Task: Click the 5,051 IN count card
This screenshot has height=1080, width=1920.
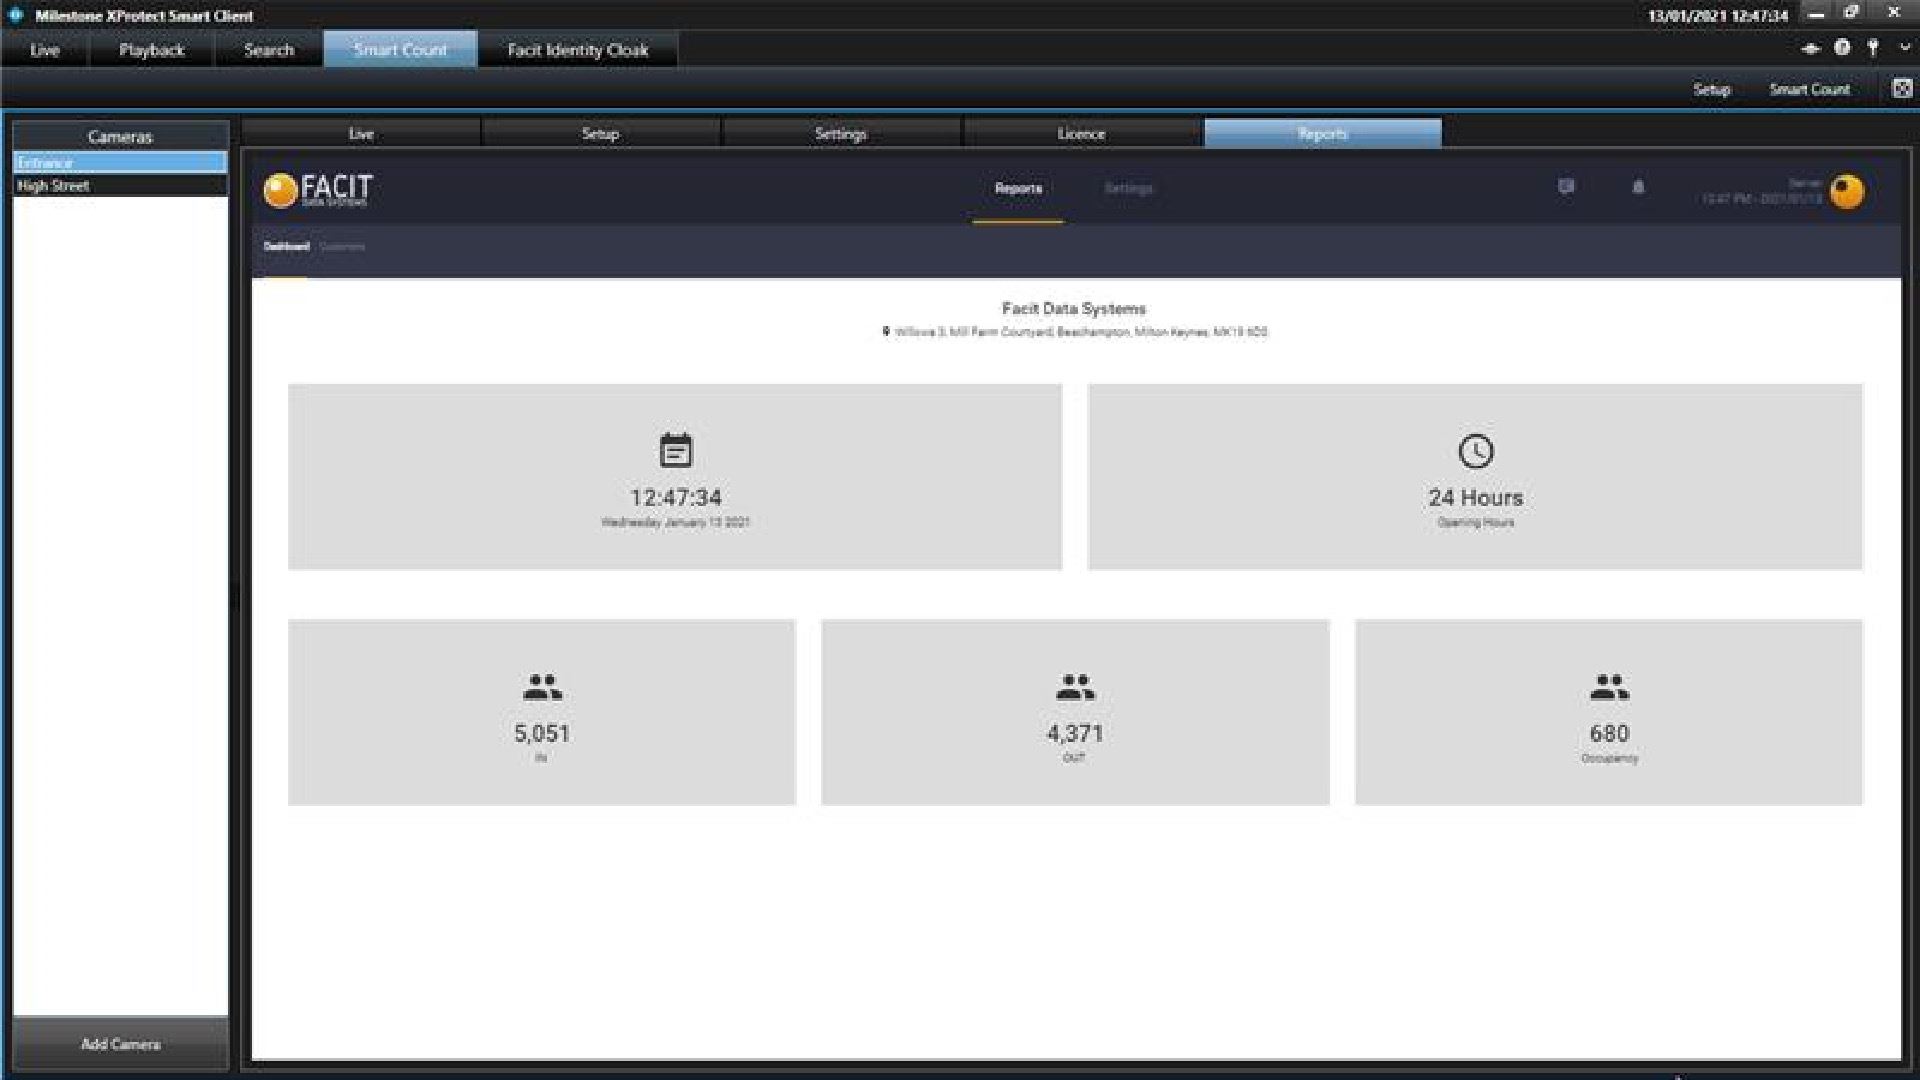Action: [542, 712]
